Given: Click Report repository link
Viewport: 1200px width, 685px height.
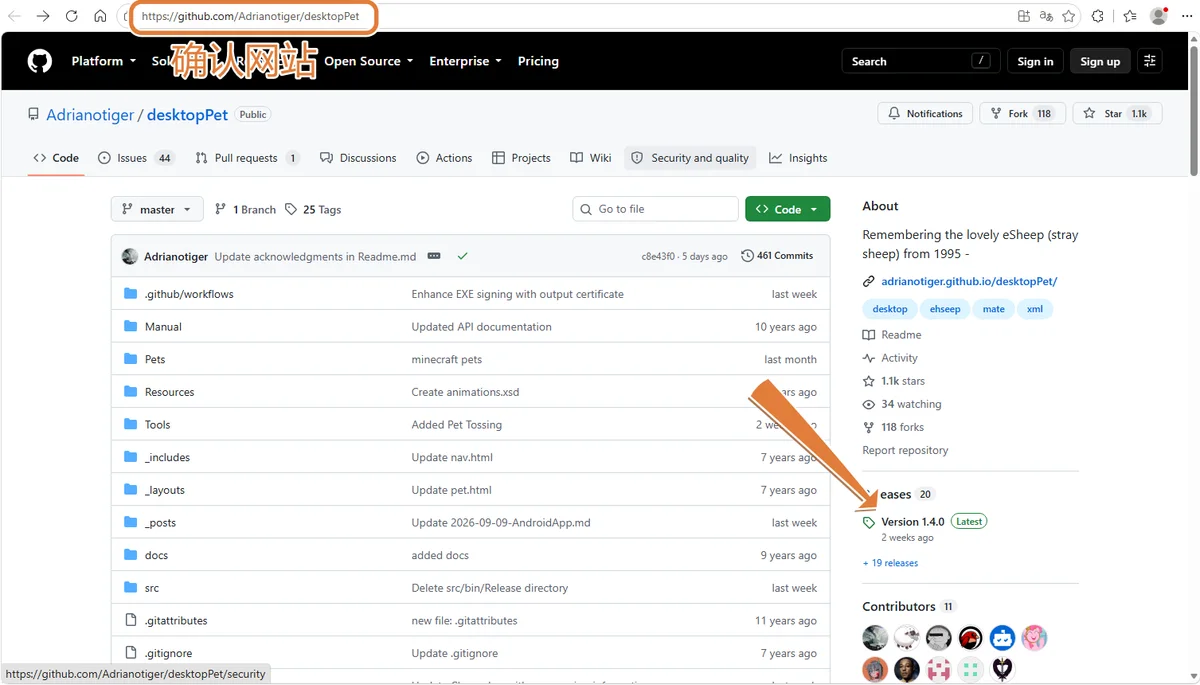Looking at the screenshot, I should point(905,450).
